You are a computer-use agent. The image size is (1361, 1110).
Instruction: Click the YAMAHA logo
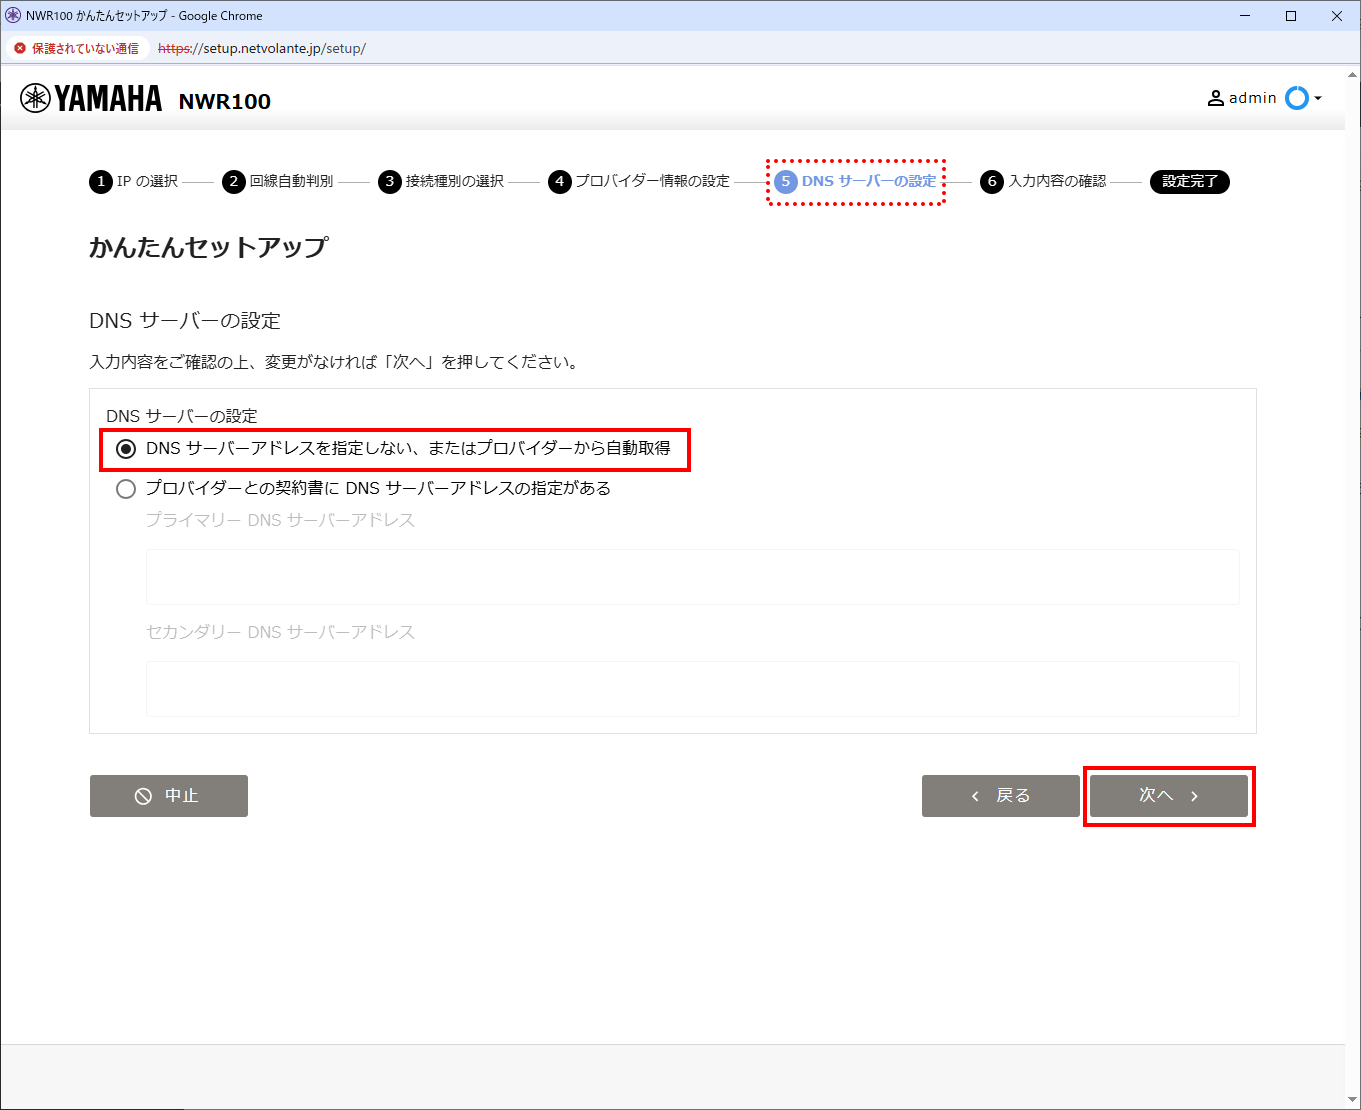point(90,97)
